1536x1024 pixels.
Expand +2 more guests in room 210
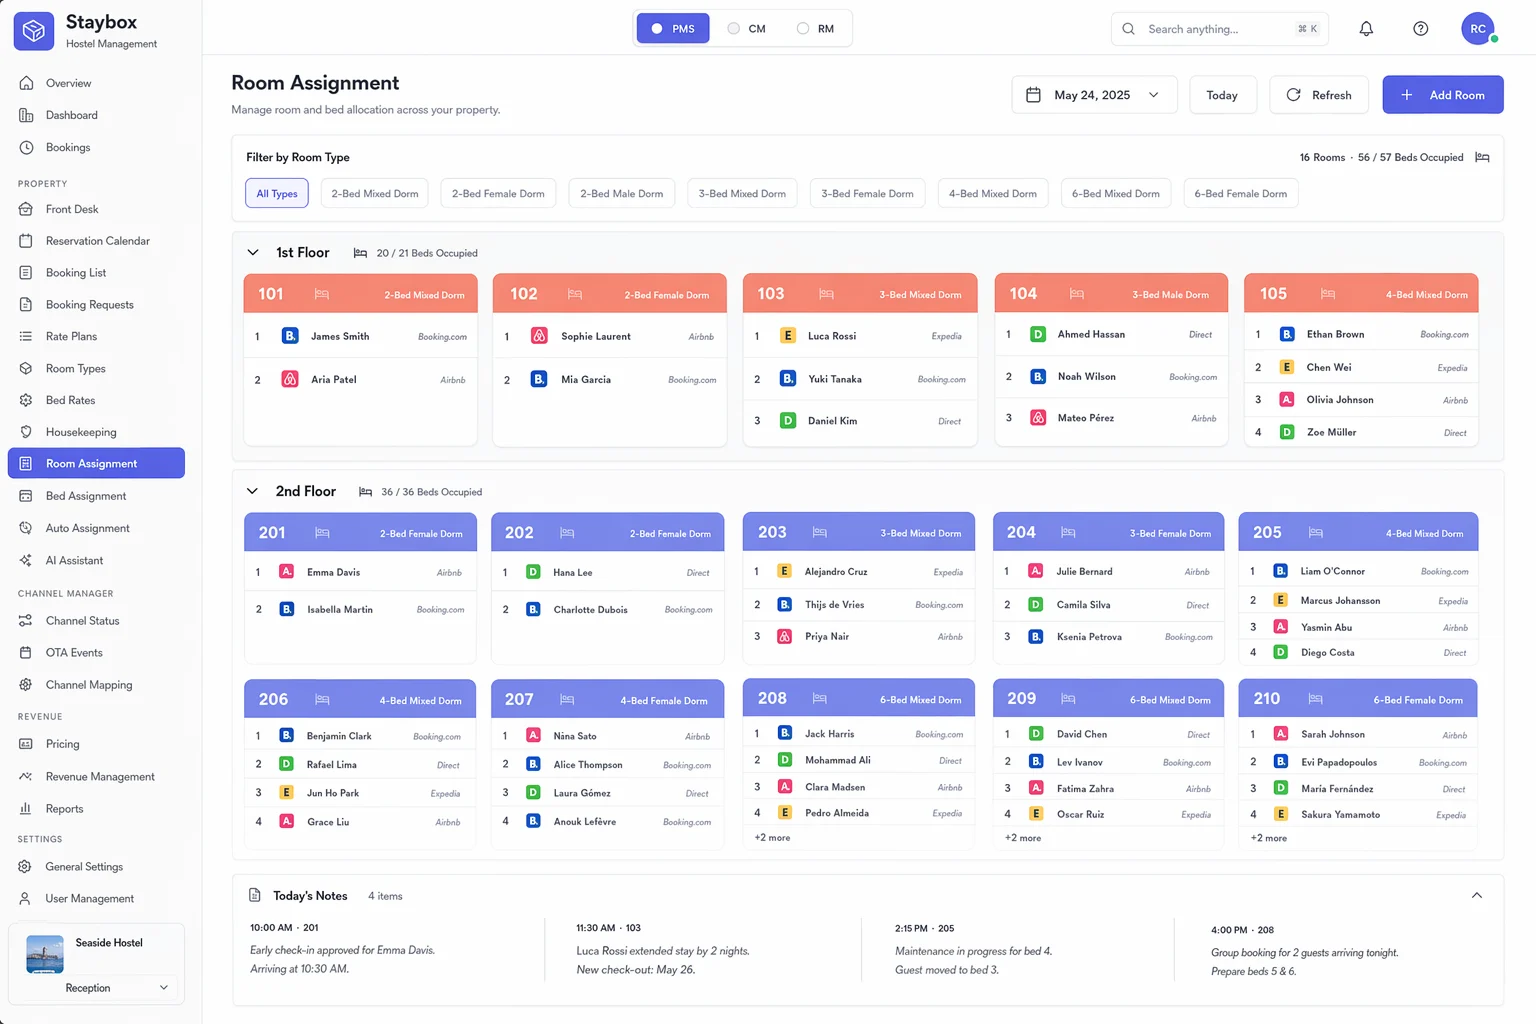(1268, 838)
